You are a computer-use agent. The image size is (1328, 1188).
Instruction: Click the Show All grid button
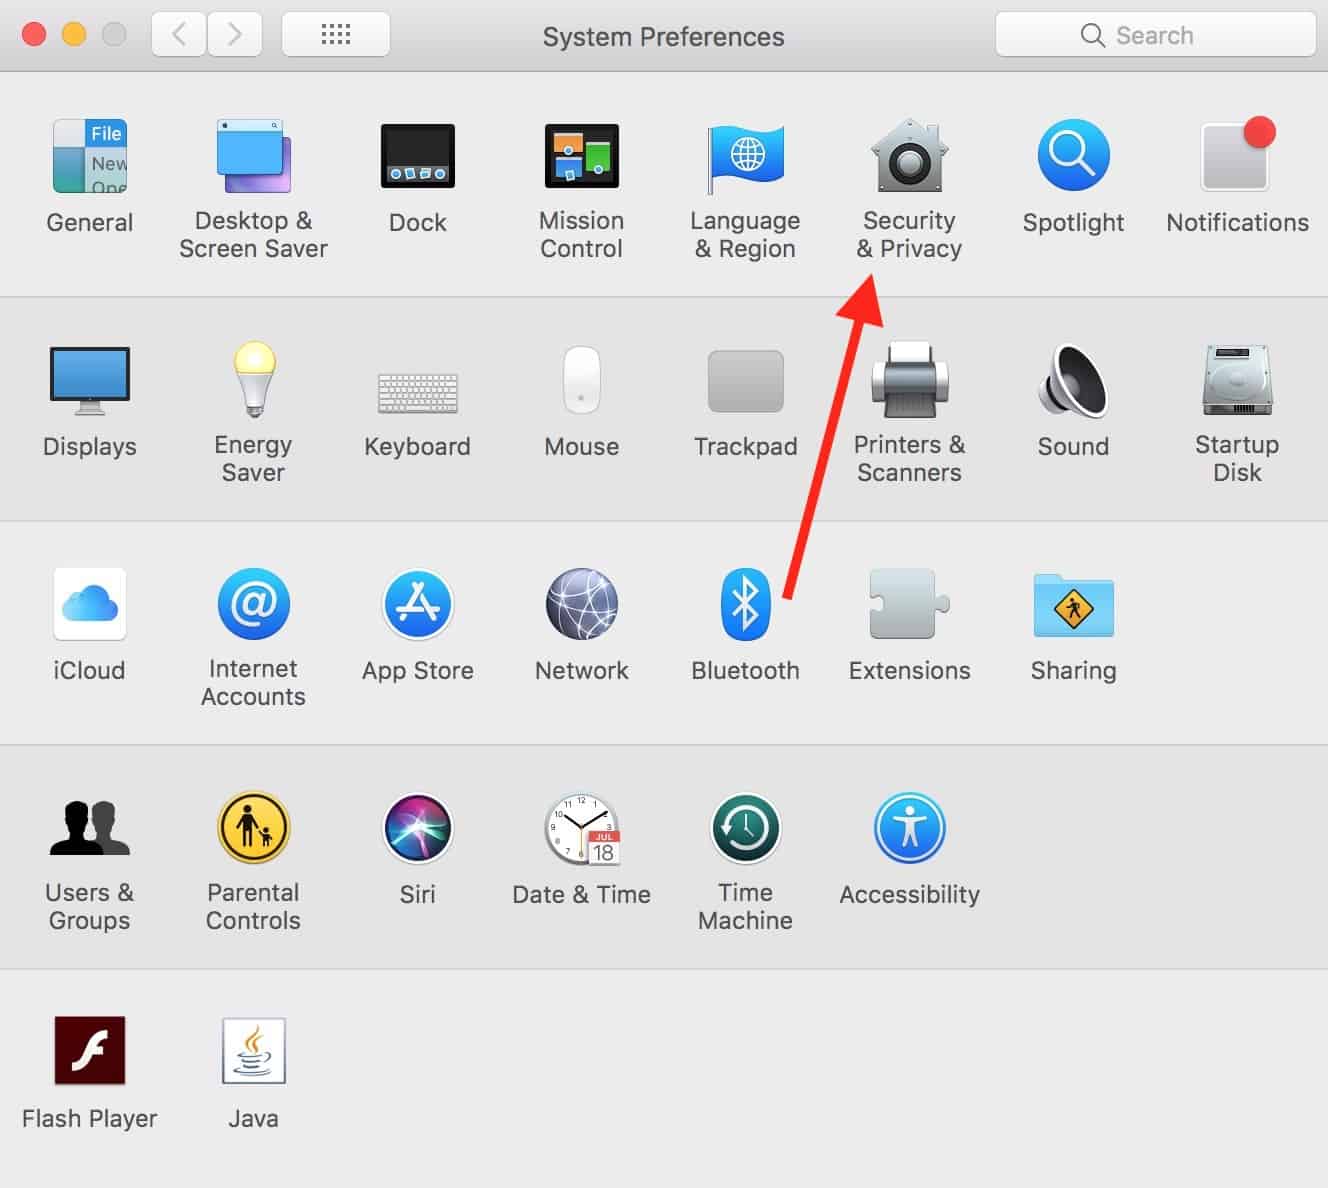[x=336, y=35]
